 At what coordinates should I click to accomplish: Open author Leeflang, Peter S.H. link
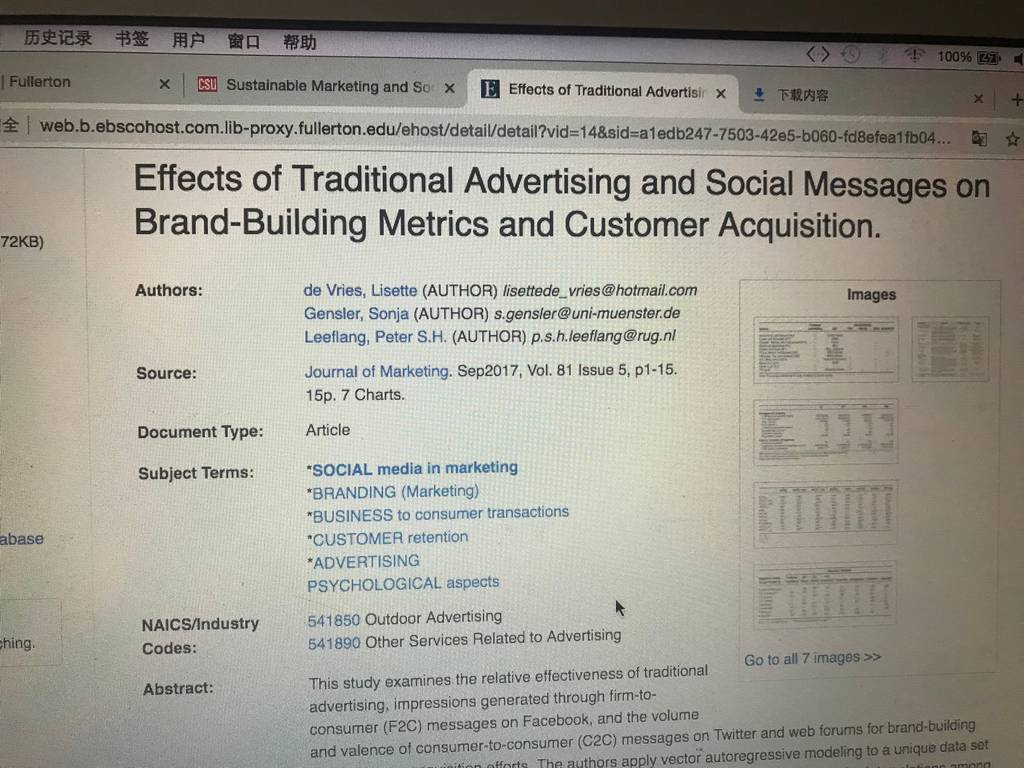click(375, 337)
